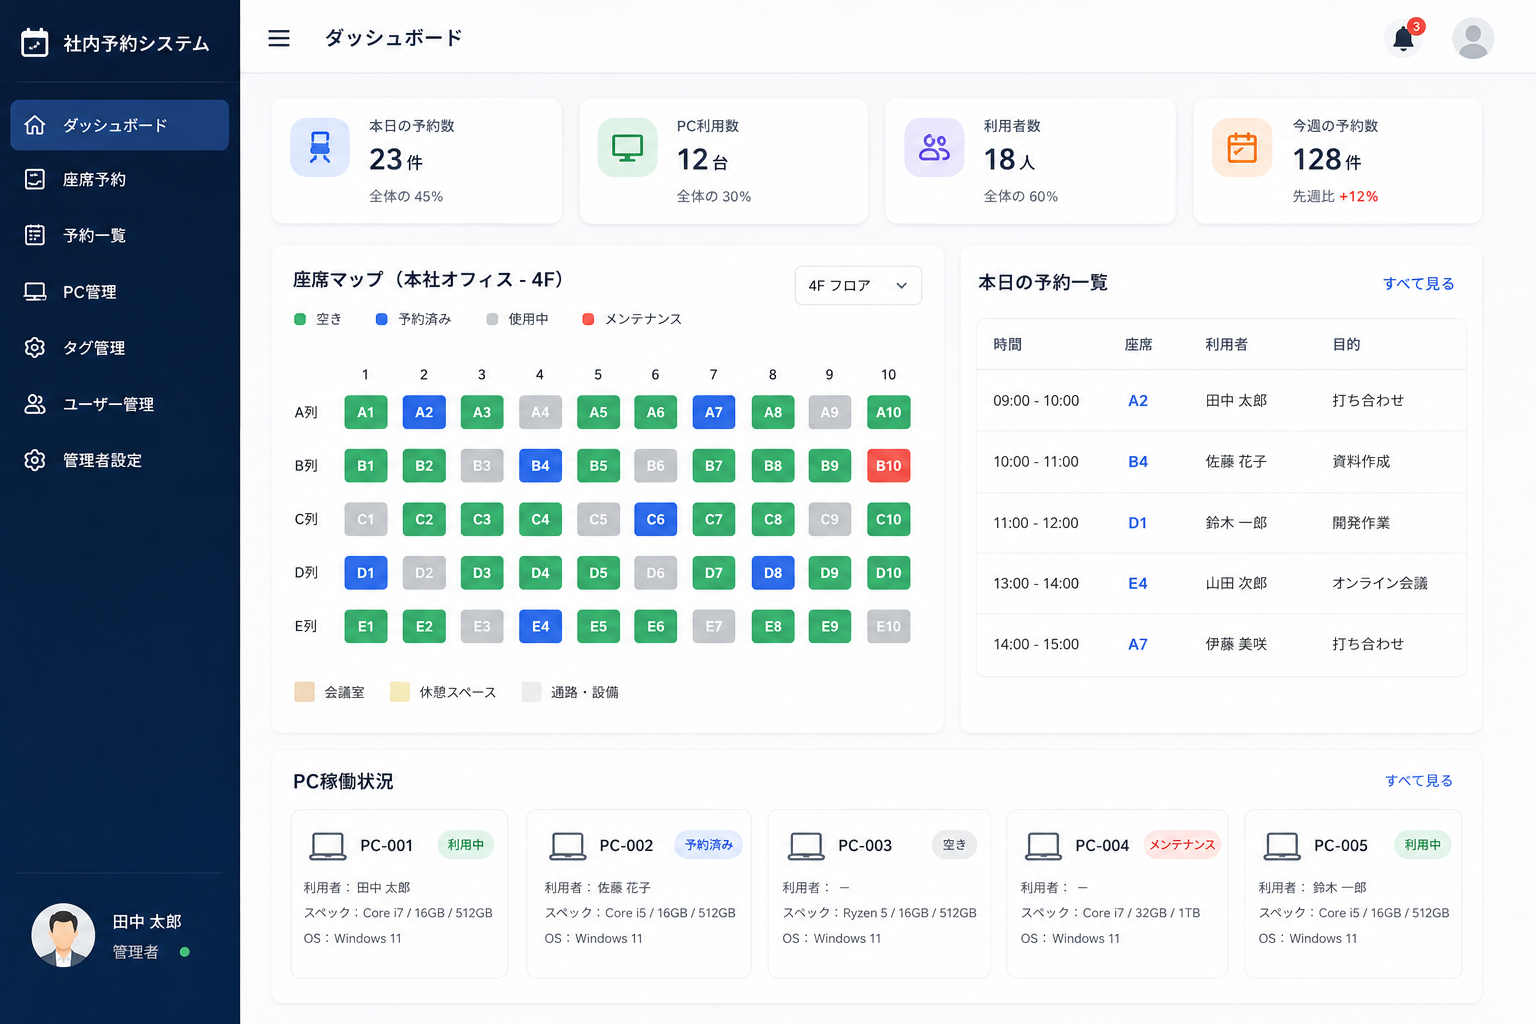This screenshot has width=1536, height=1024.
Task: Click green 空き legend dot
Action: 300,319
